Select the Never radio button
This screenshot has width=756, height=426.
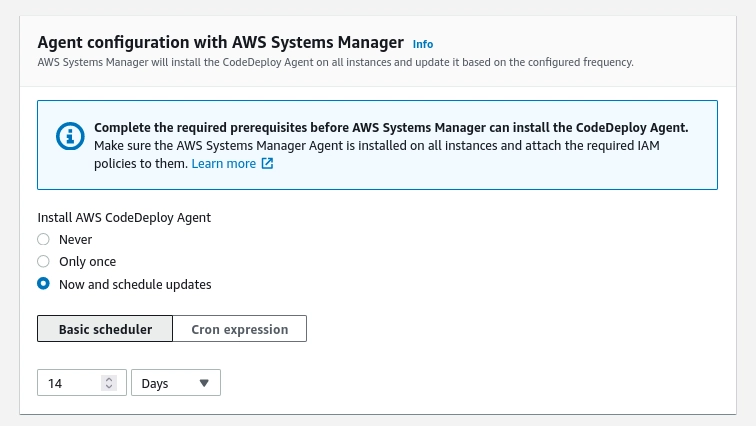(43, 239)
